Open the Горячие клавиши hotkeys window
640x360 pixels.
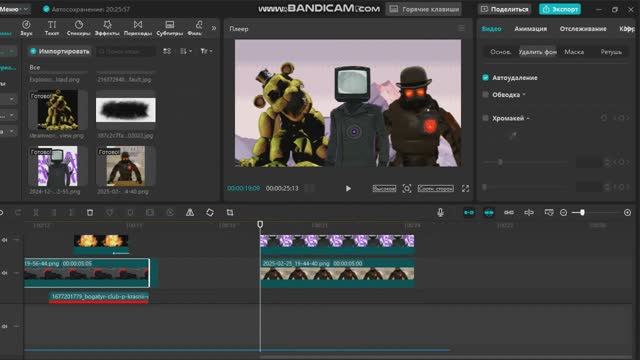pyautogui.click(x=424, y=9)
